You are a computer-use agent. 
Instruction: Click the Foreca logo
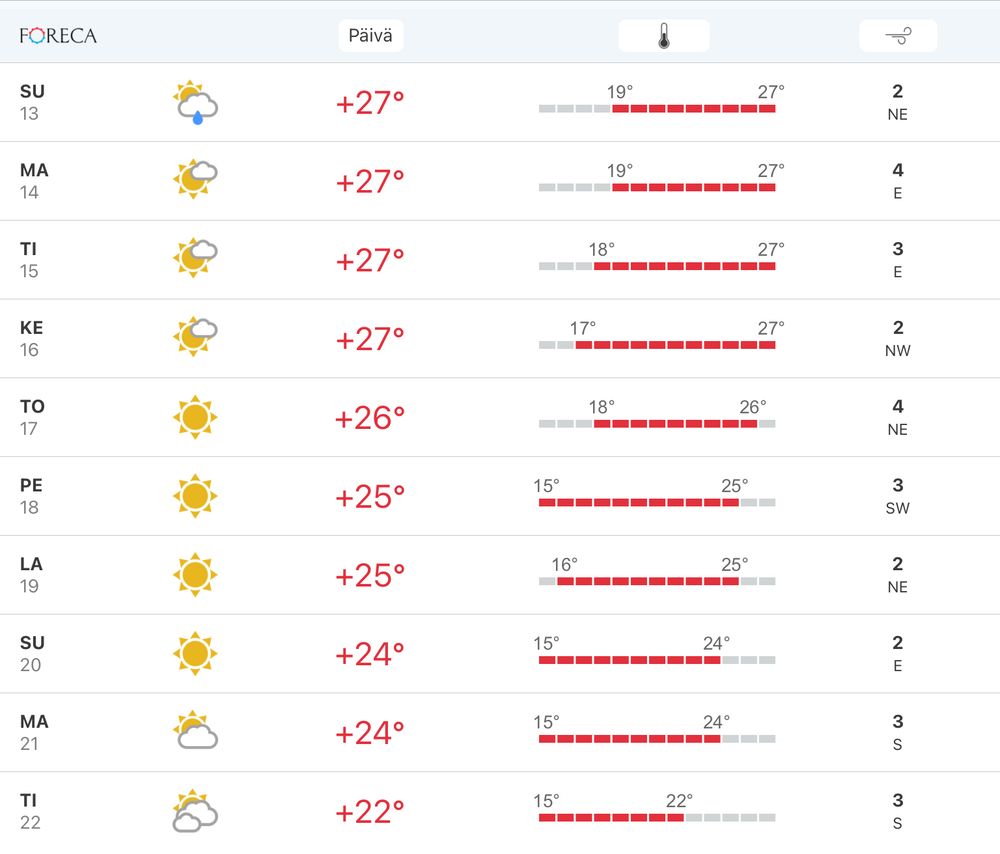pos(58,36)
